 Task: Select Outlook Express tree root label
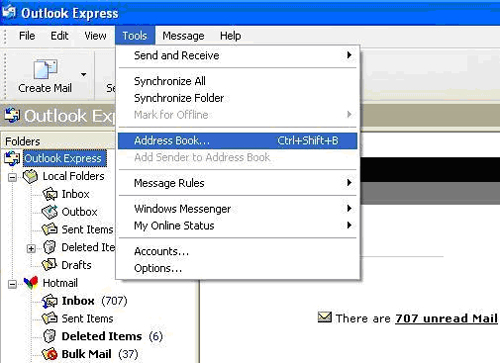65,158
